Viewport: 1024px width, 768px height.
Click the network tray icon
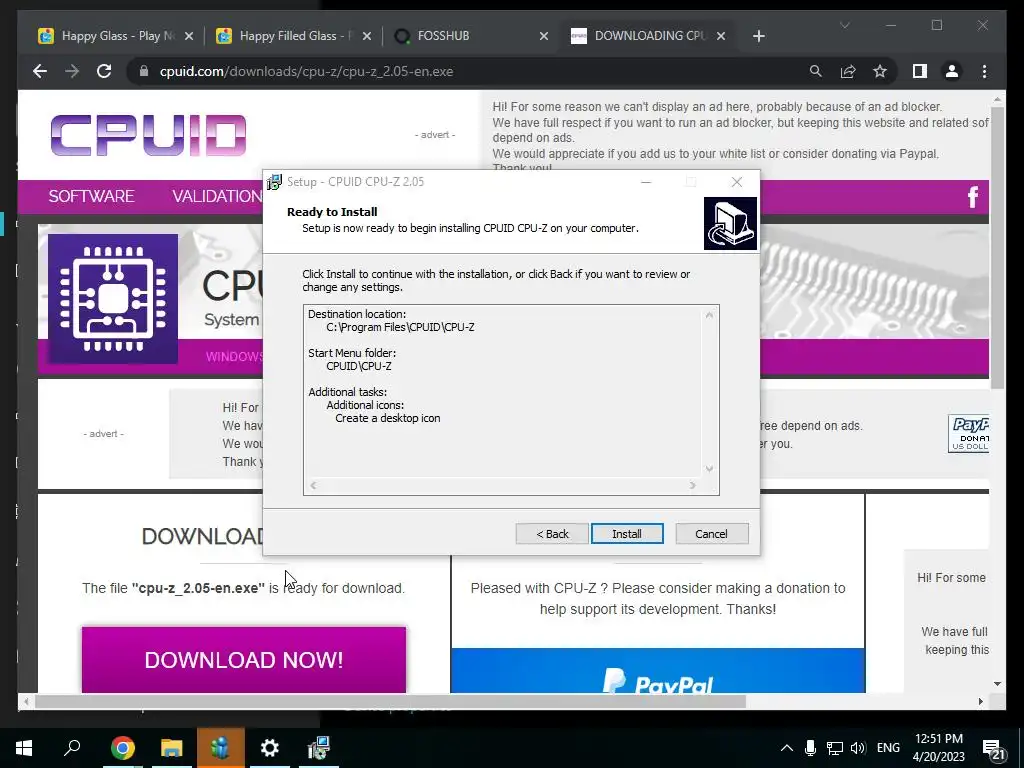click(835, 748)
